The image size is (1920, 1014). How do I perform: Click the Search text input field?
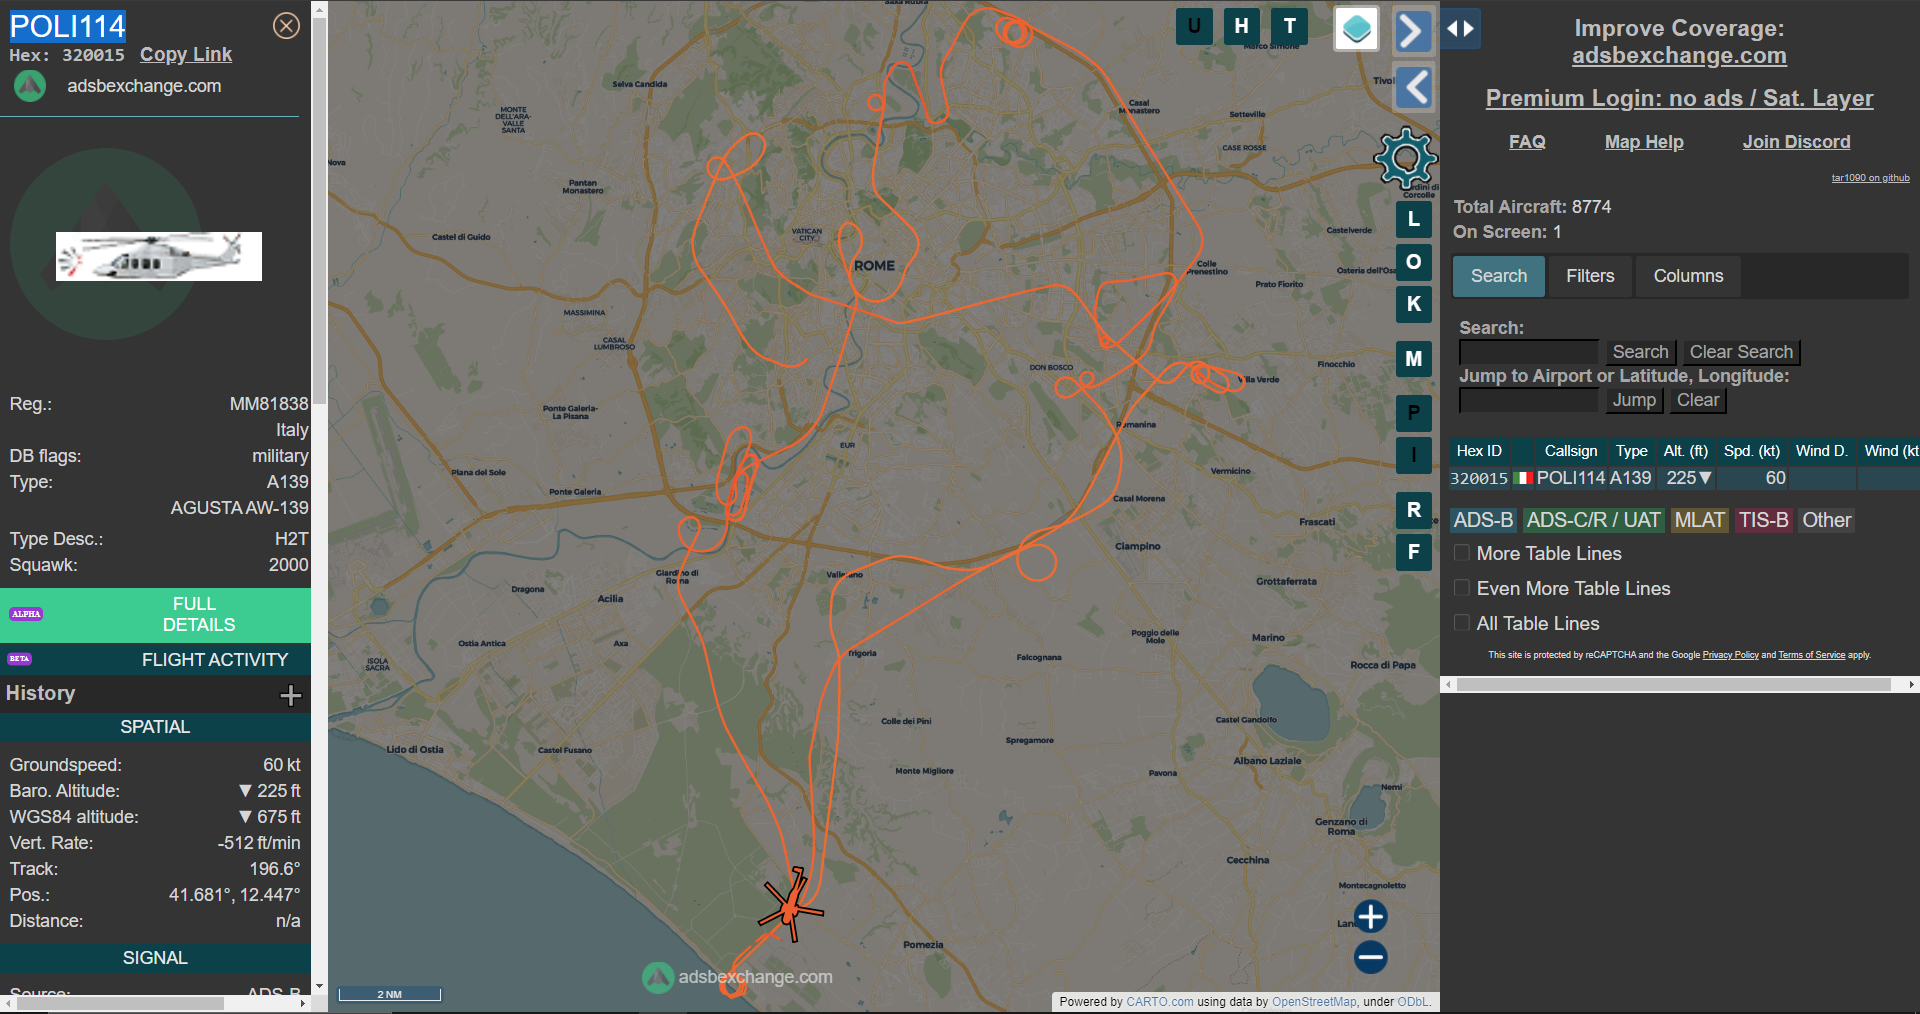pos(1529,352)
